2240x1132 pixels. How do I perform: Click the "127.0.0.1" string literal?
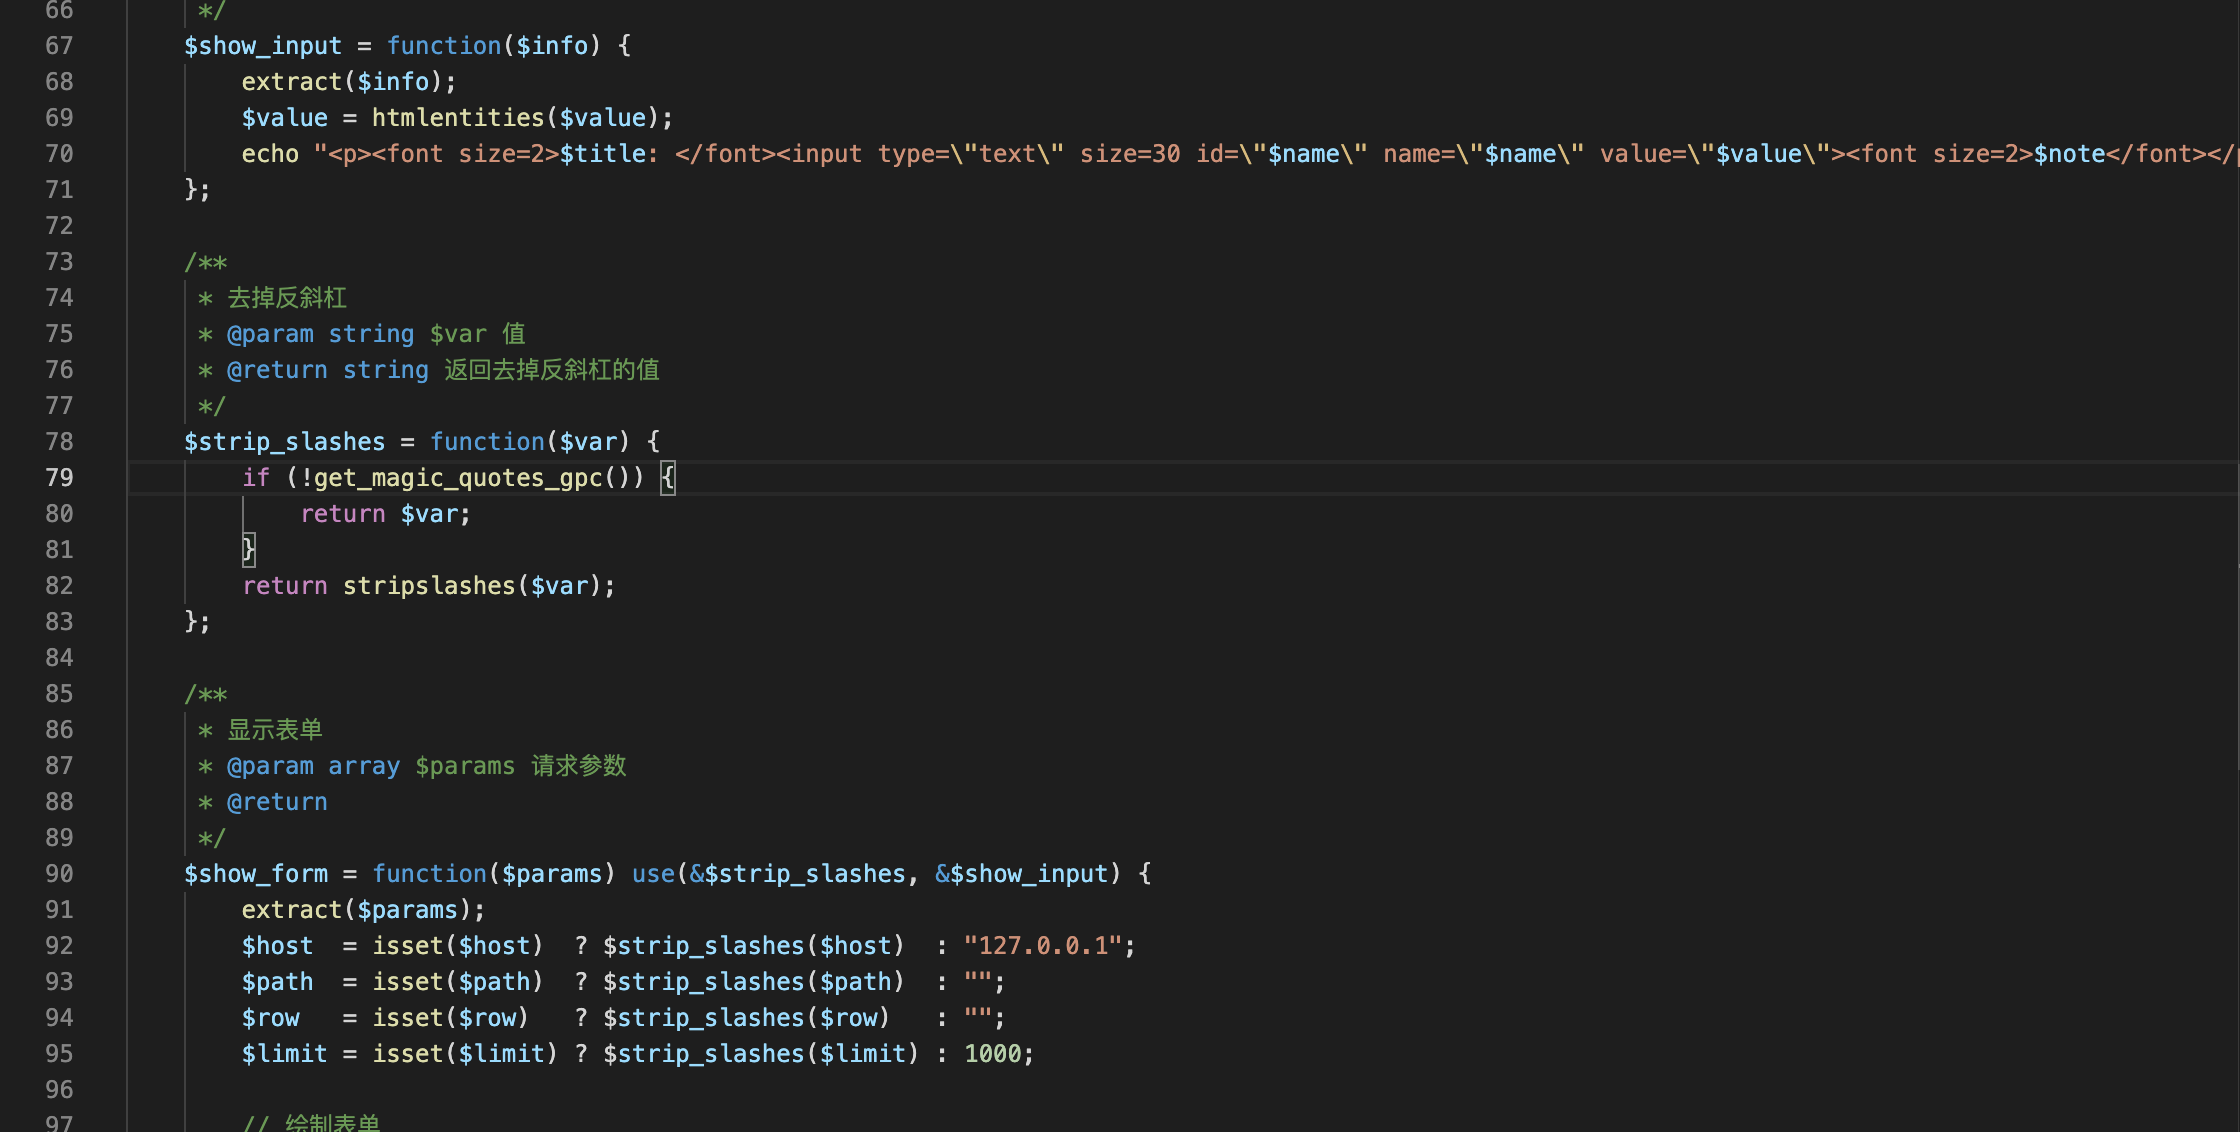(1043, 946)
